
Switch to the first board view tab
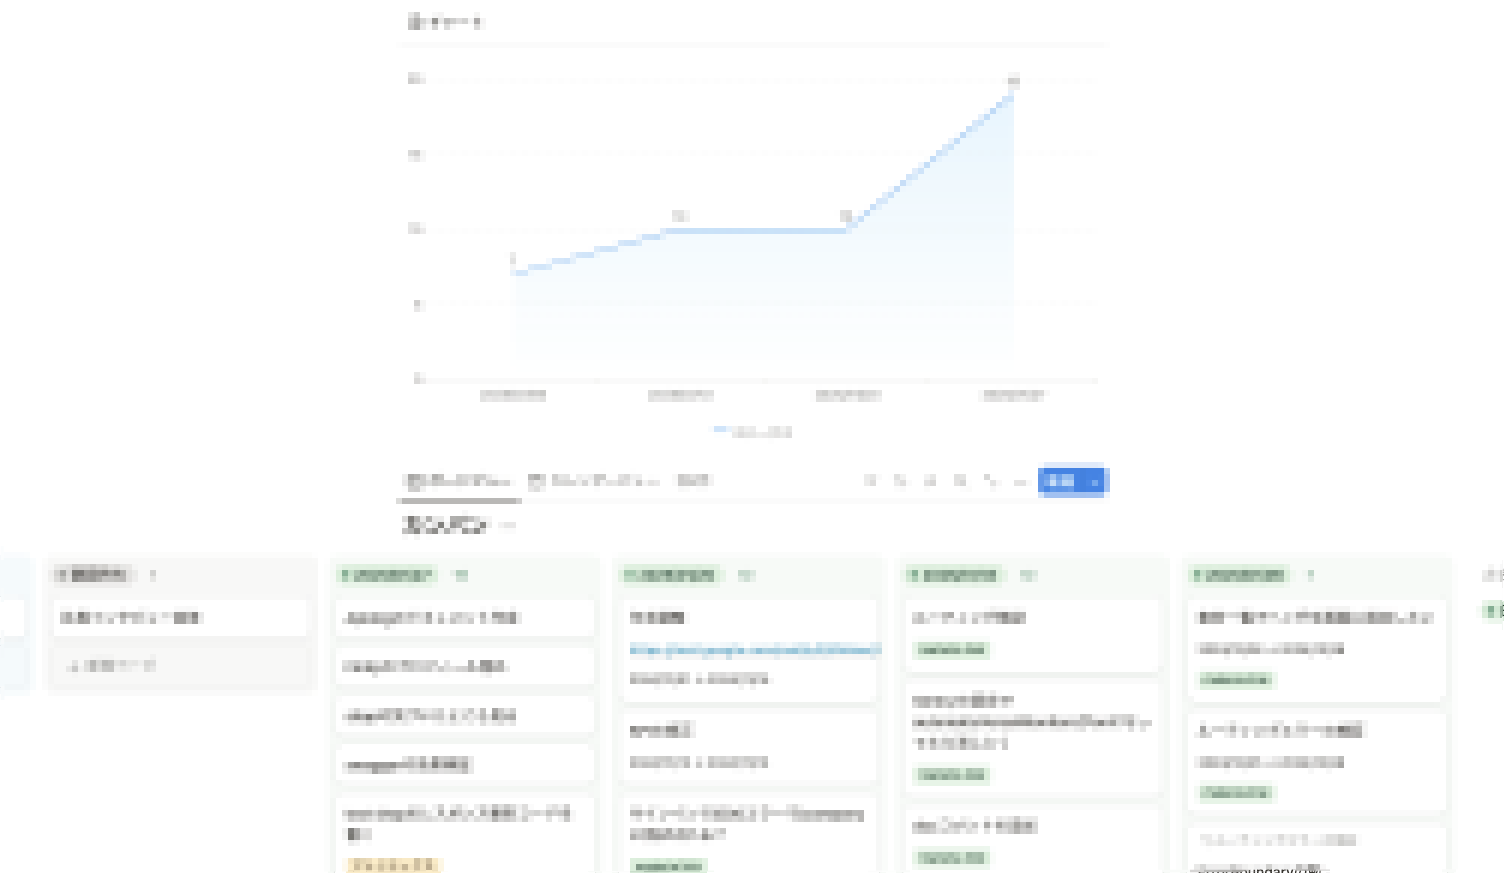coord(460,481)
